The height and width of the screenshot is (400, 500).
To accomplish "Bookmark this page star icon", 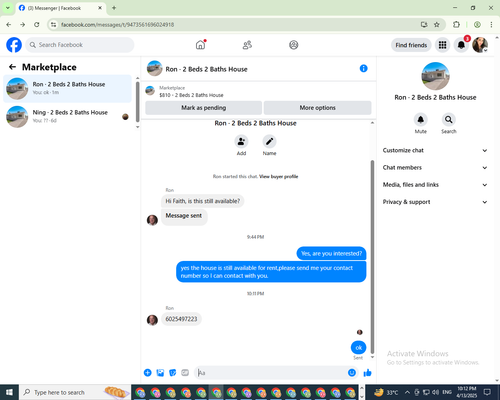I will pos(437,24).
